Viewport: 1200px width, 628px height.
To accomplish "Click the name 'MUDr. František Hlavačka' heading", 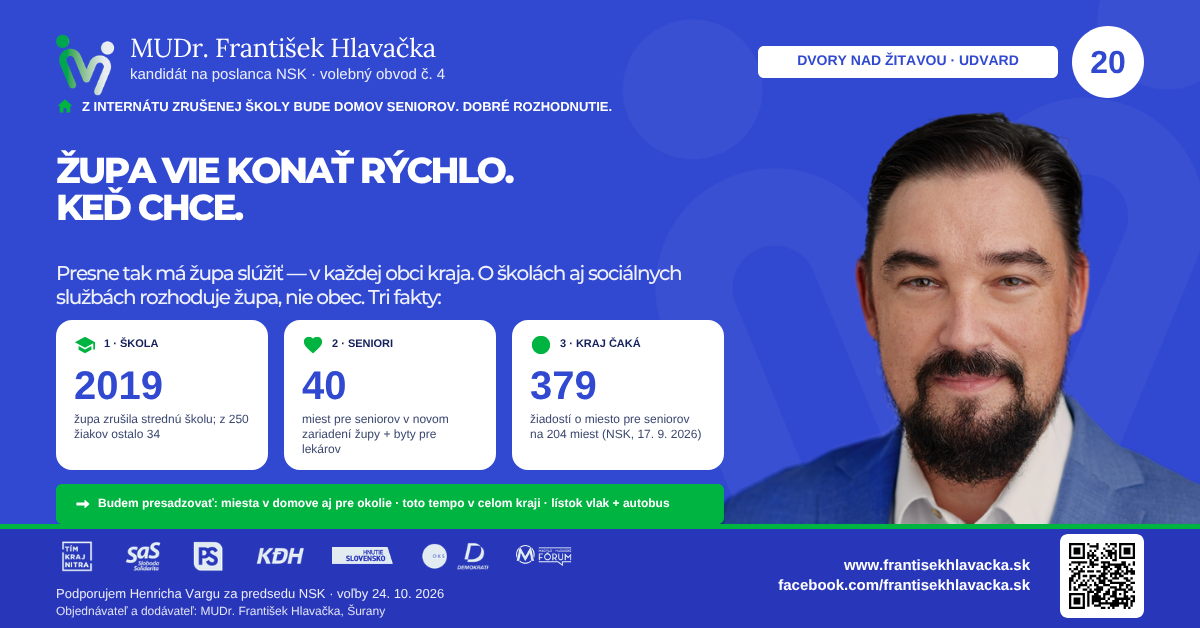I will [283, 48].
